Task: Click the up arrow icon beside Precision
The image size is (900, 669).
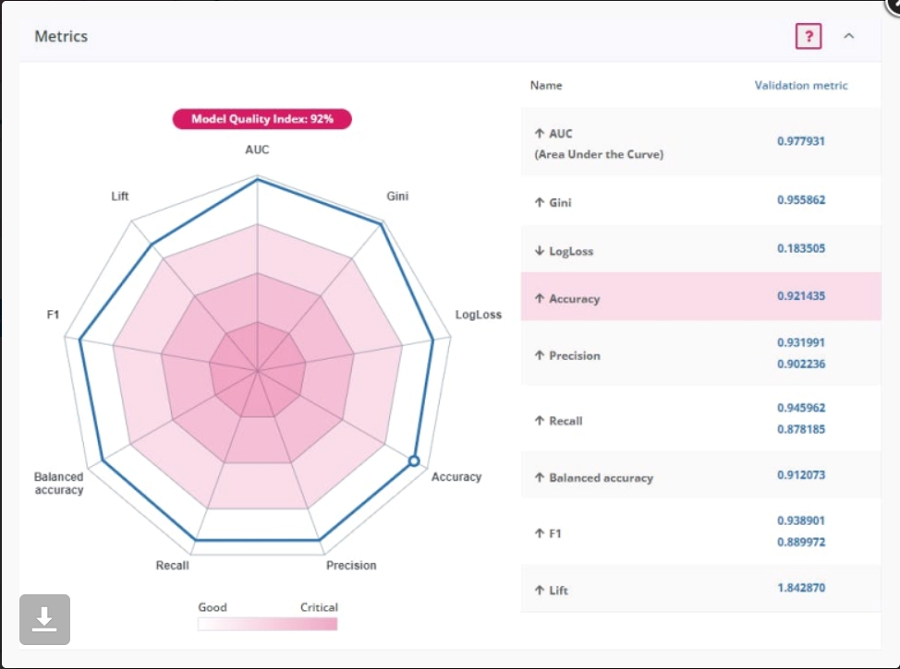Action: tap(540, 355)
